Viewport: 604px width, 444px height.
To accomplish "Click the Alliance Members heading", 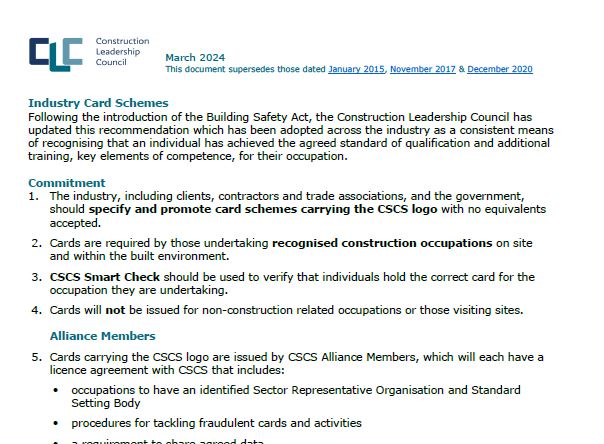I will coord(102,337).
